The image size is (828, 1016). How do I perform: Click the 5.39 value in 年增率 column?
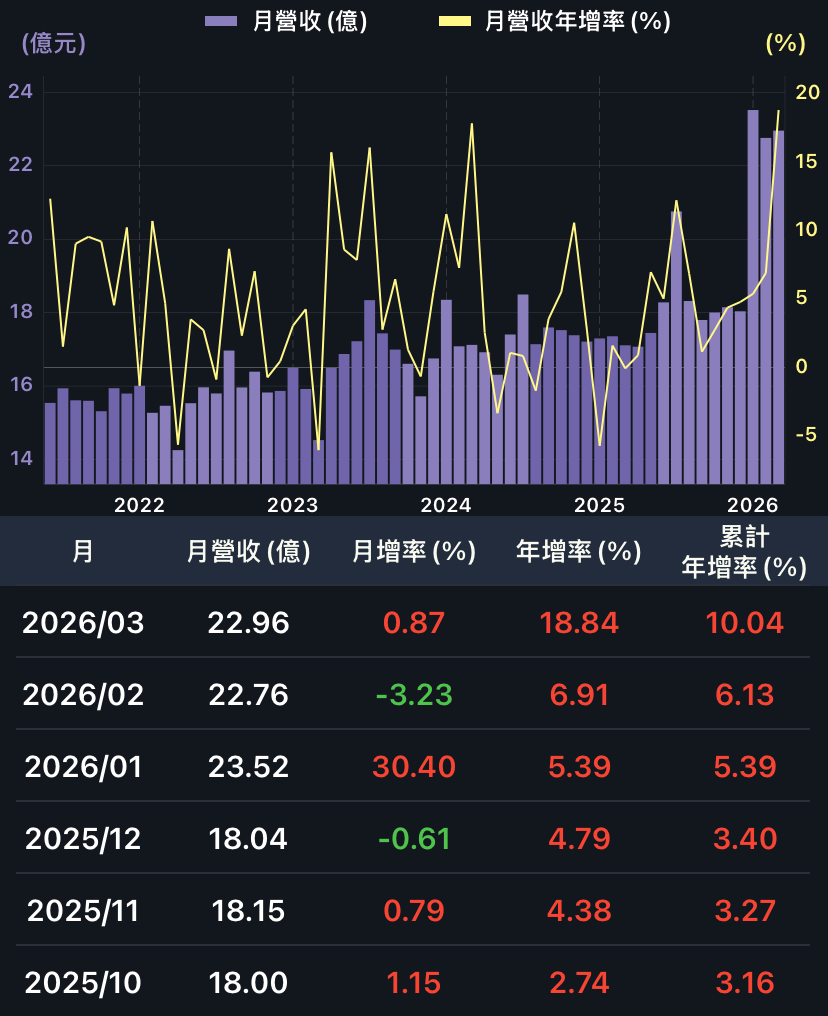(x=579, y=767)
